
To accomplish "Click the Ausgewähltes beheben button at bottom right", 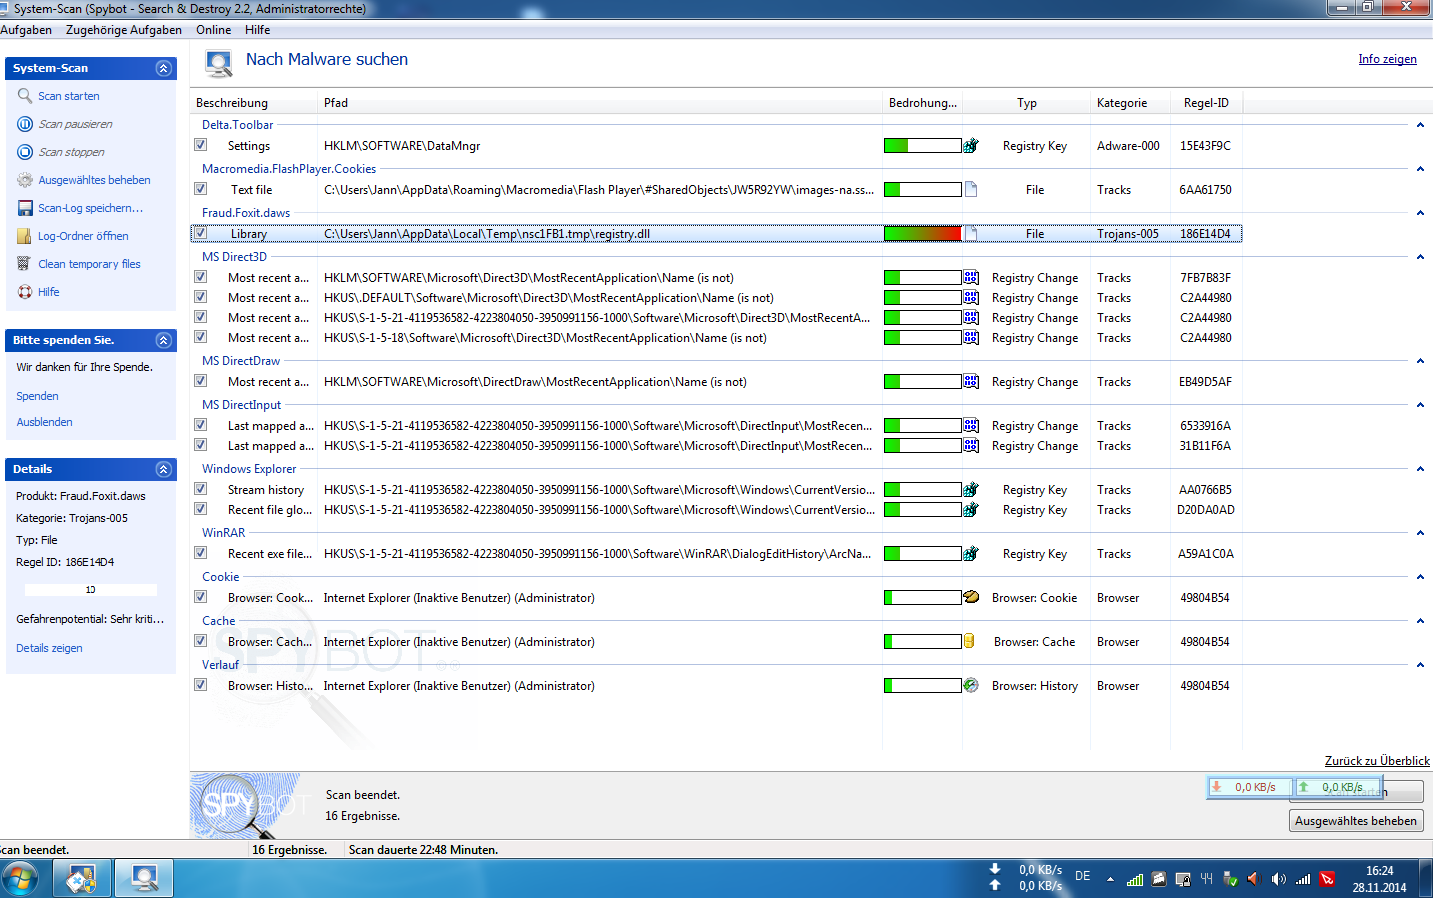I will (x=1356, y=821).
